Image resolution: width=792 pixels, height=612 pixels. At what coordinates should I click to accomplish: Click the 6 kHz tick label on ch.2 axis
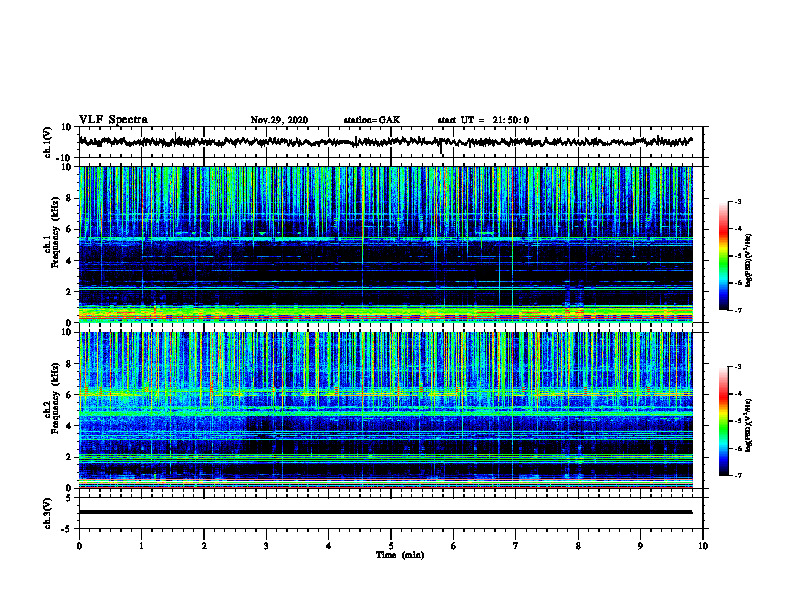(x=70, y=395)
